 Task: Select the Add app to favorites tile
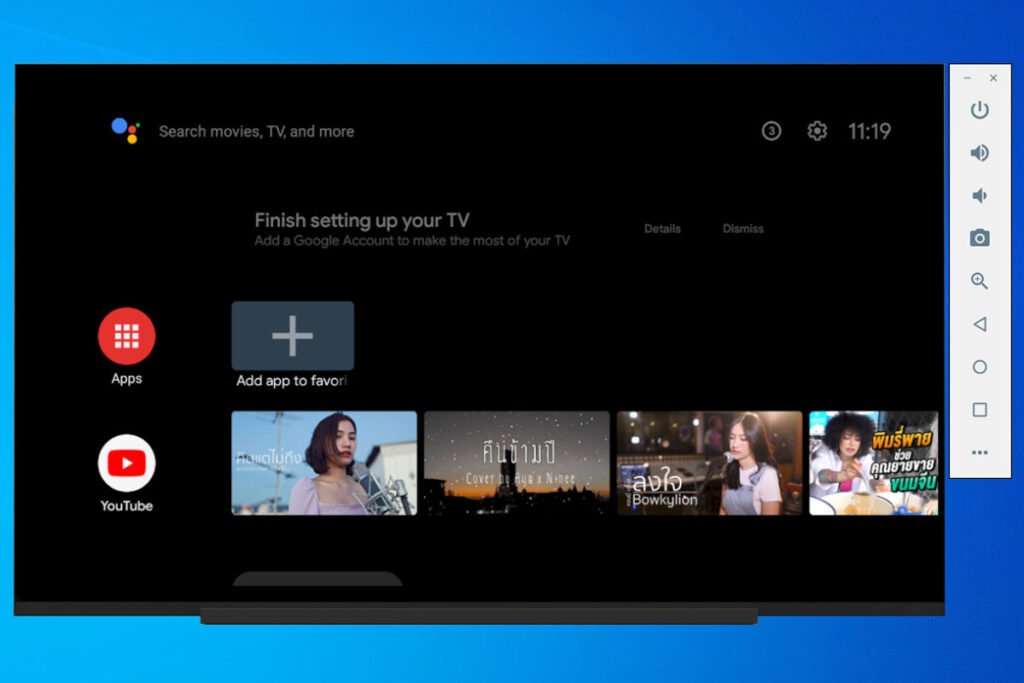pos(292,336)
